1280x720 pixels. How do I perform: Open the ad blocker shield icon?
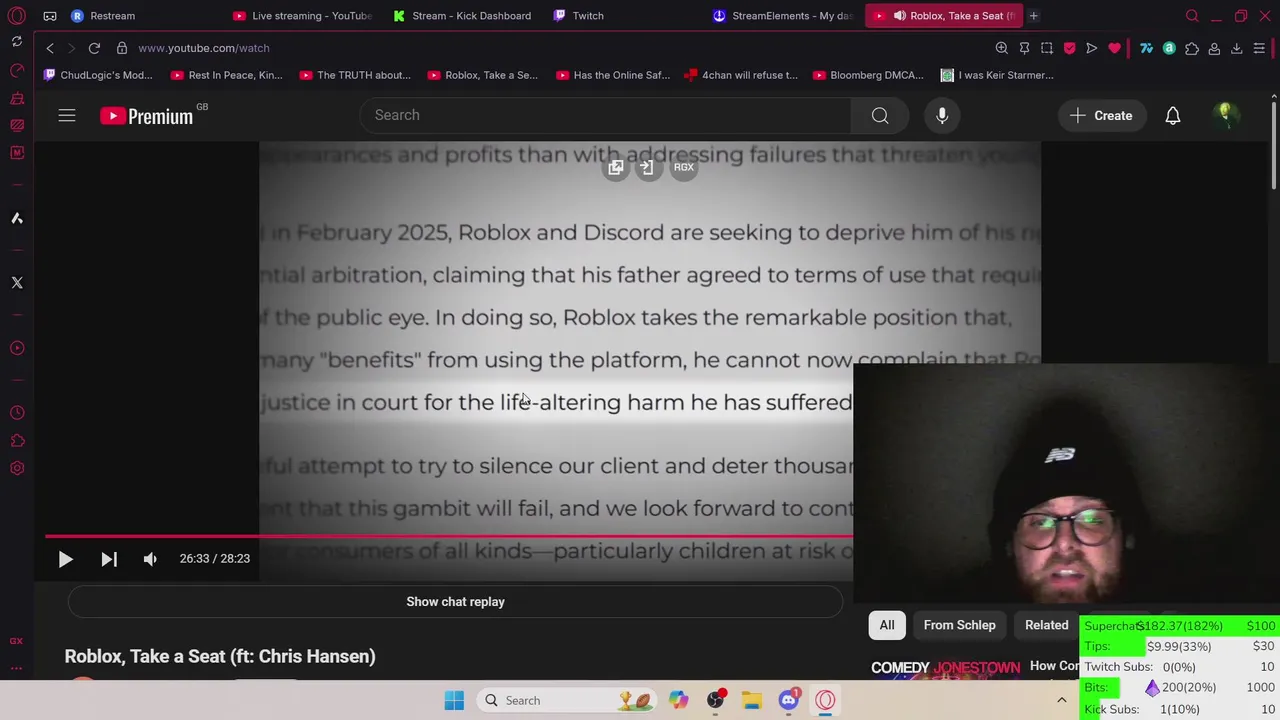pos(1069,48)
